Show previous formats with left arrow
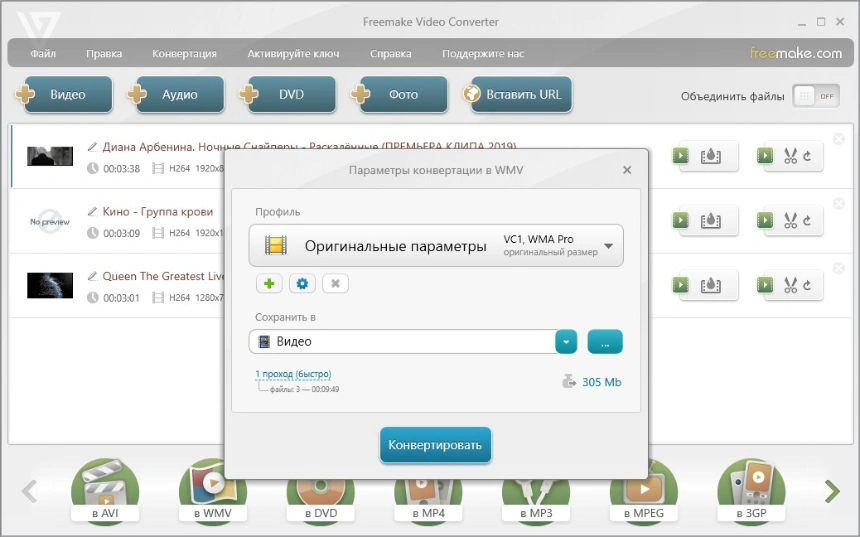 pyautogui.click(x=29, y=491)
